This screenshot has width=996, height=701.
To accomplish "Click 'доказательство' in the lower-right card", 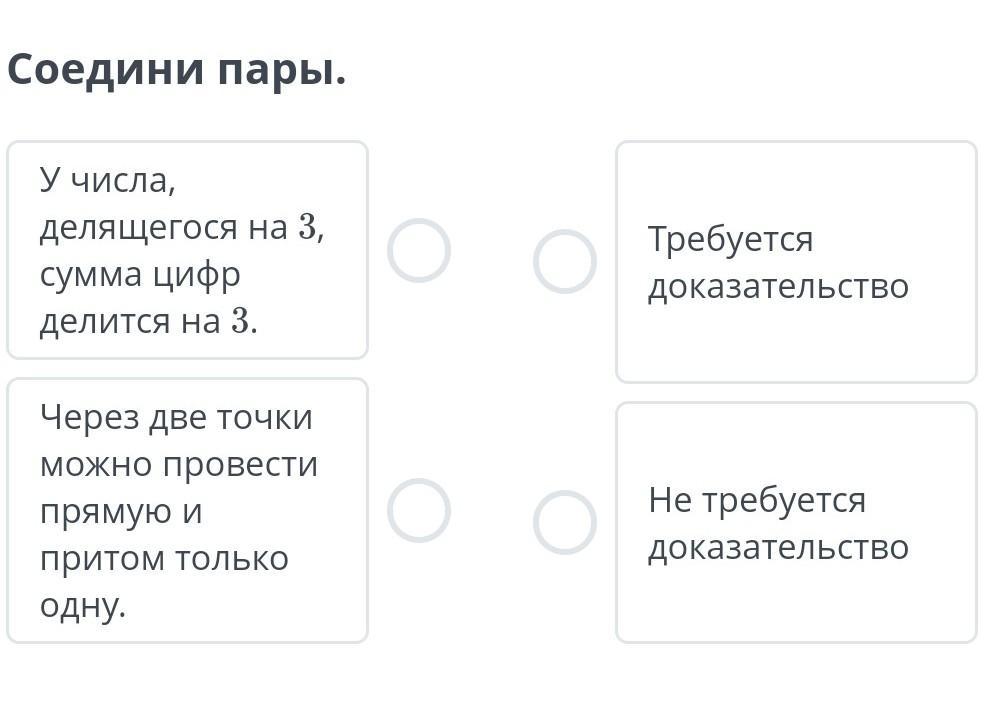I will pos(778,547).
